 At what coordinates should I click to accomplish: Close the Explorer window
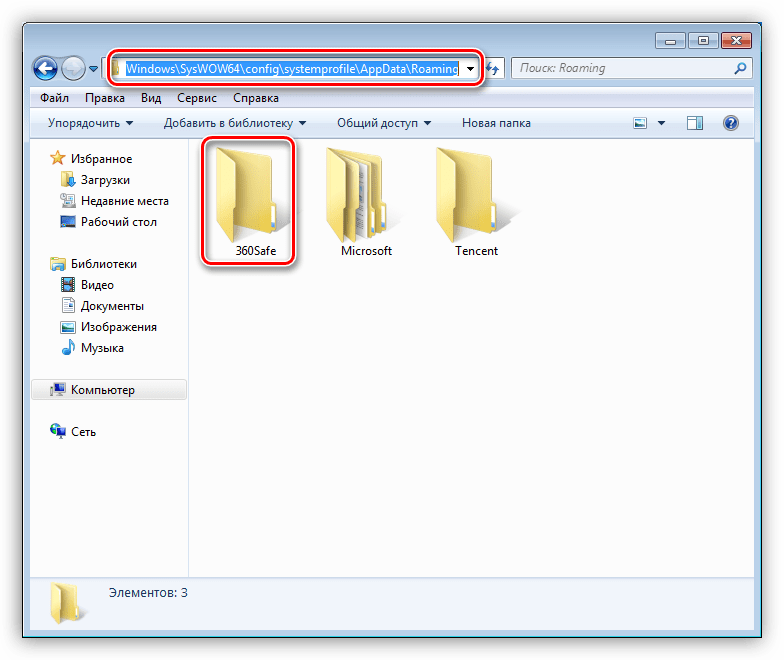(x=736, y=40)
